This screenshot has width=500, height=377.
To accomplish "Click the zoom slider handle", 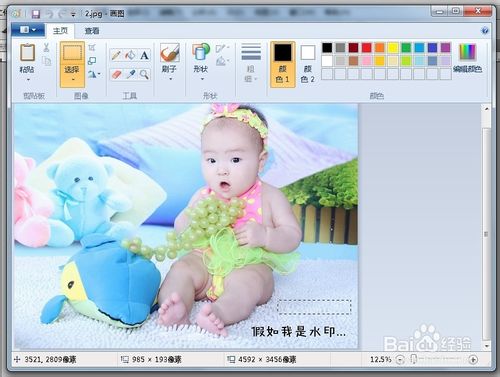I will [x=413, y=359].
